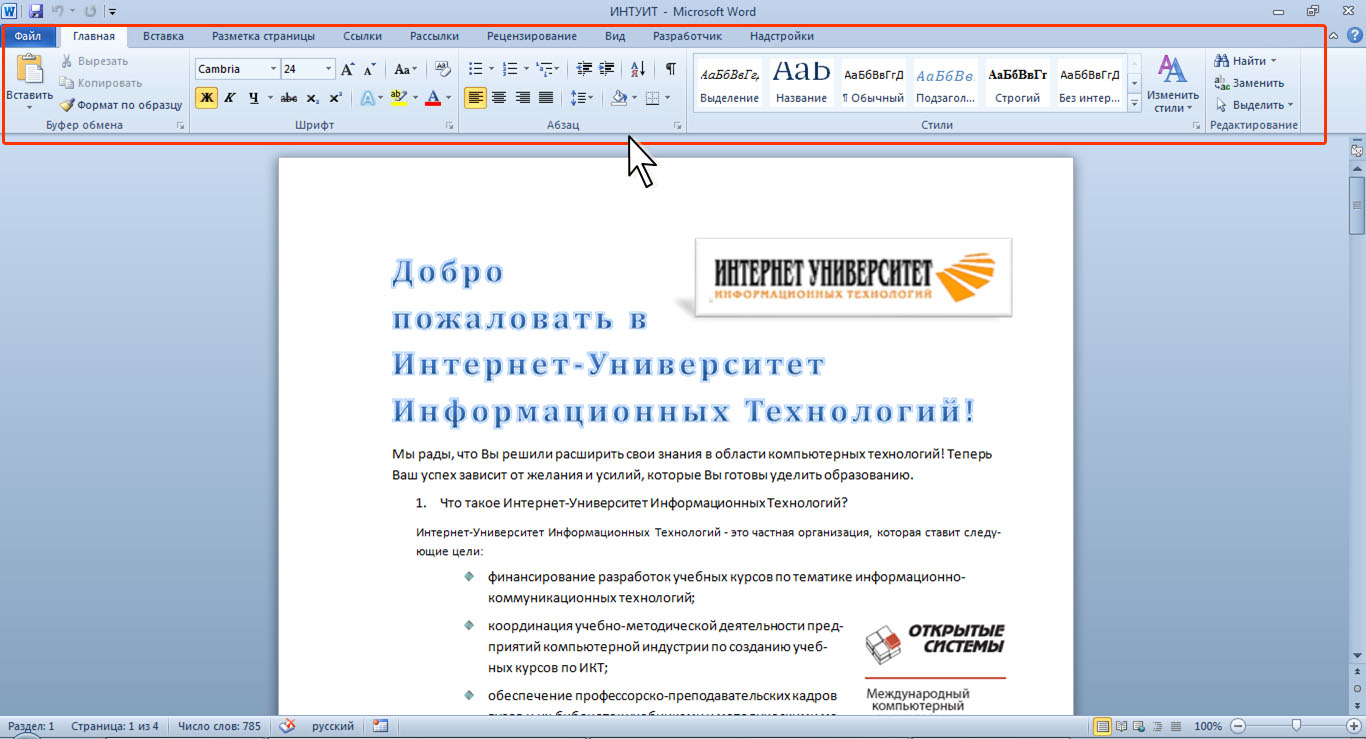The width and height of the screenshot is (1366, 739).
Task: Toggle strikethrough abc formatting
Action: [x=289, y=97]
